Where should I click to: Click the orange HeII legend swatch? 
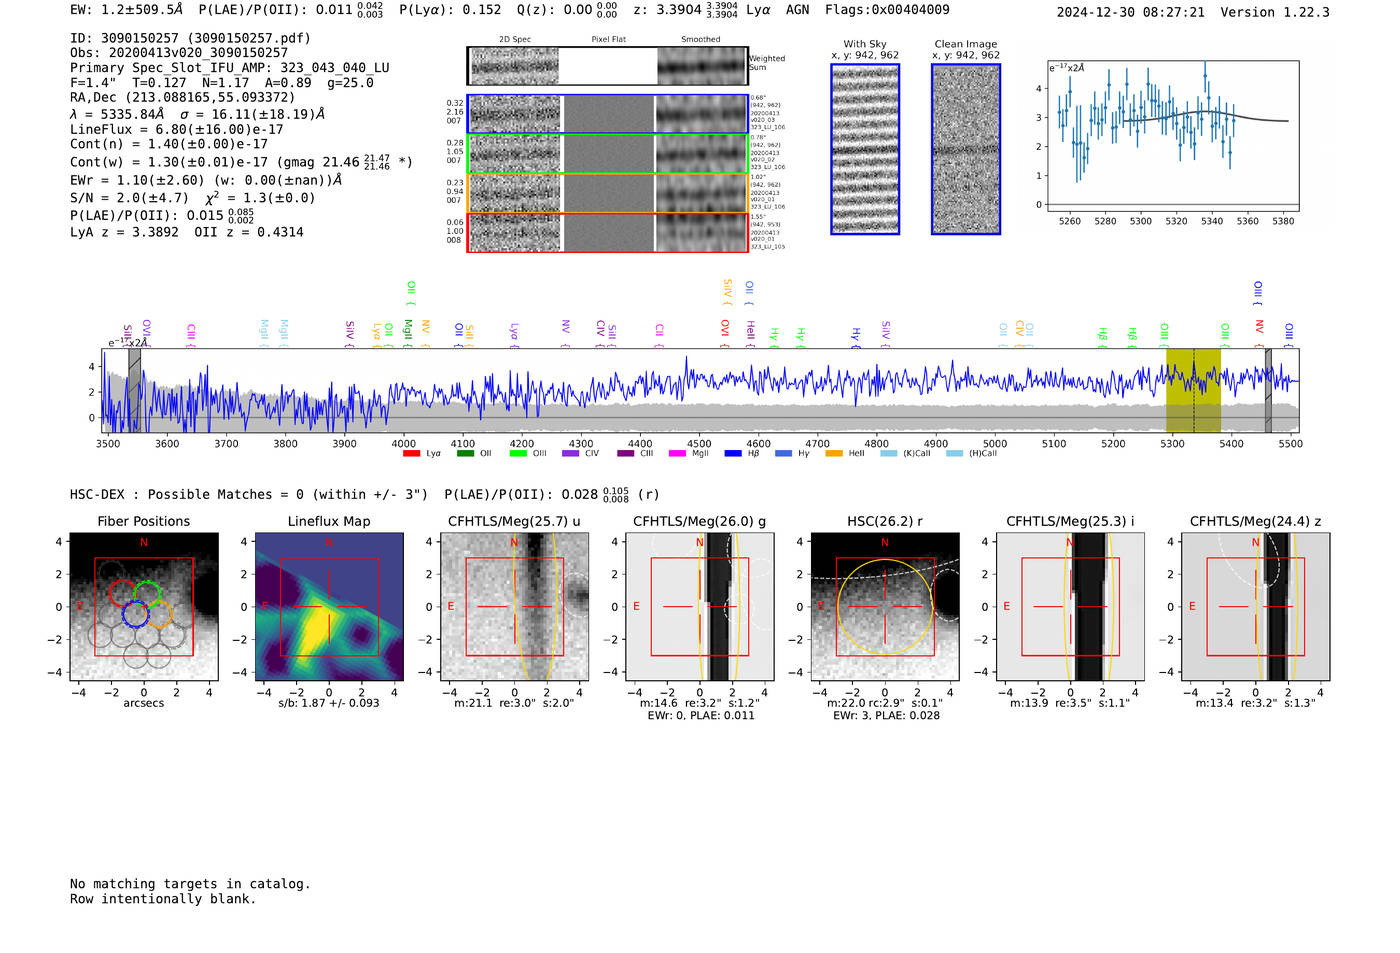click(x=834, y=454)
